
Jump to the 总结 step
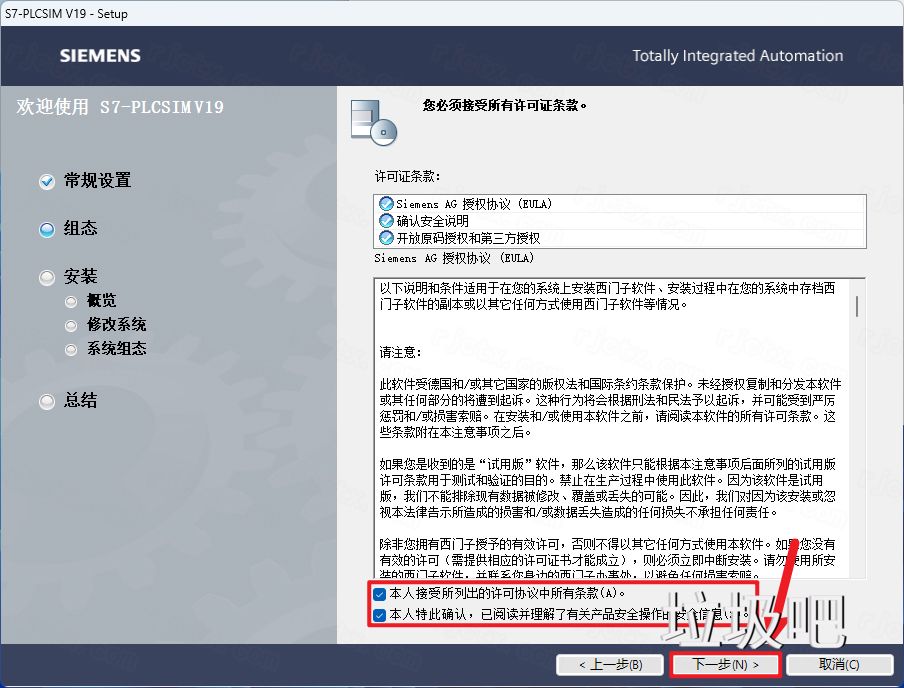coord(46,401)
